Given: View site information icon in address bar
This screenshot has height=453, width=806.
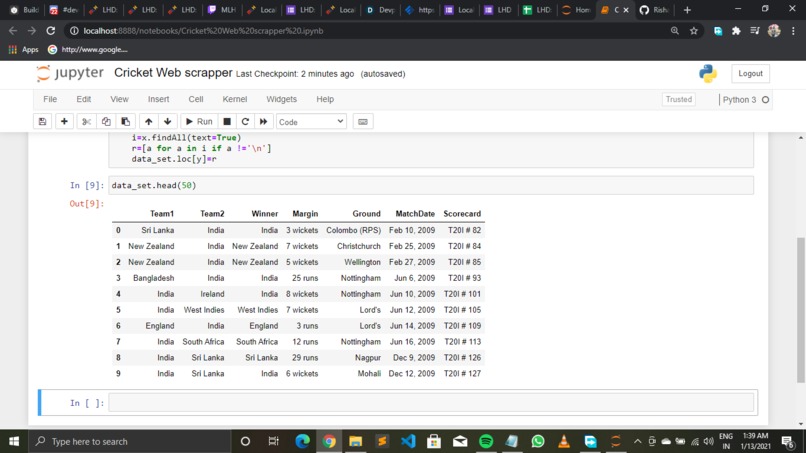Looking at the screenshot, I should pos(74,31).
